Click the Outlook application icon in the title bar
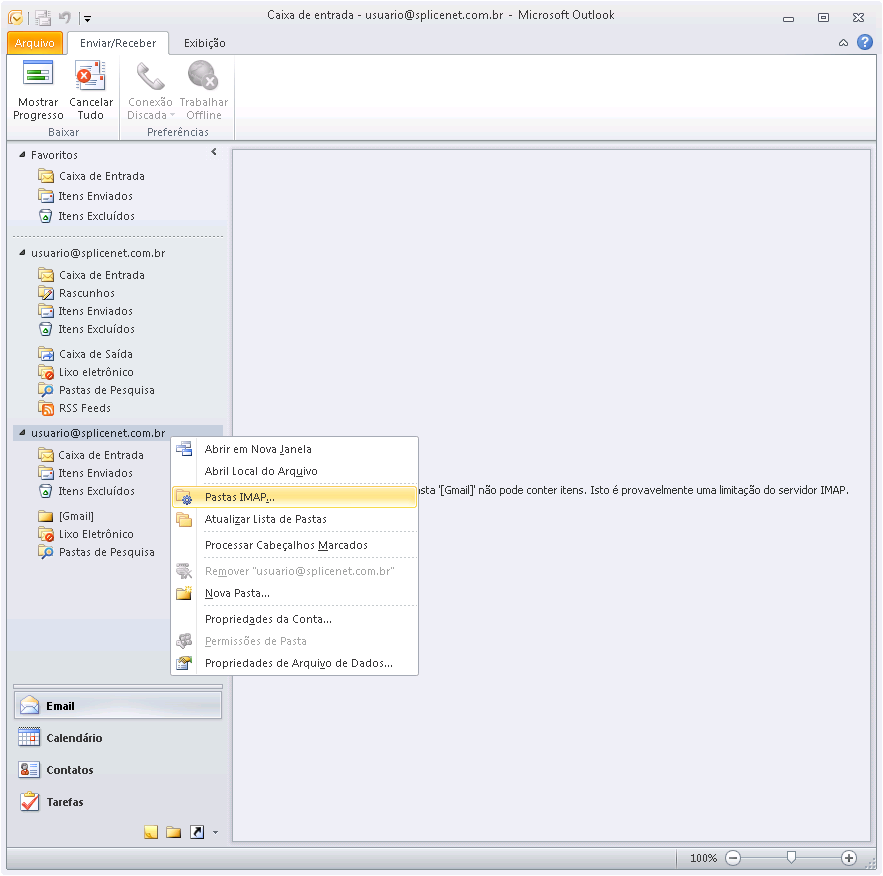This screenshot has width=883, height=876. [16, 17]
